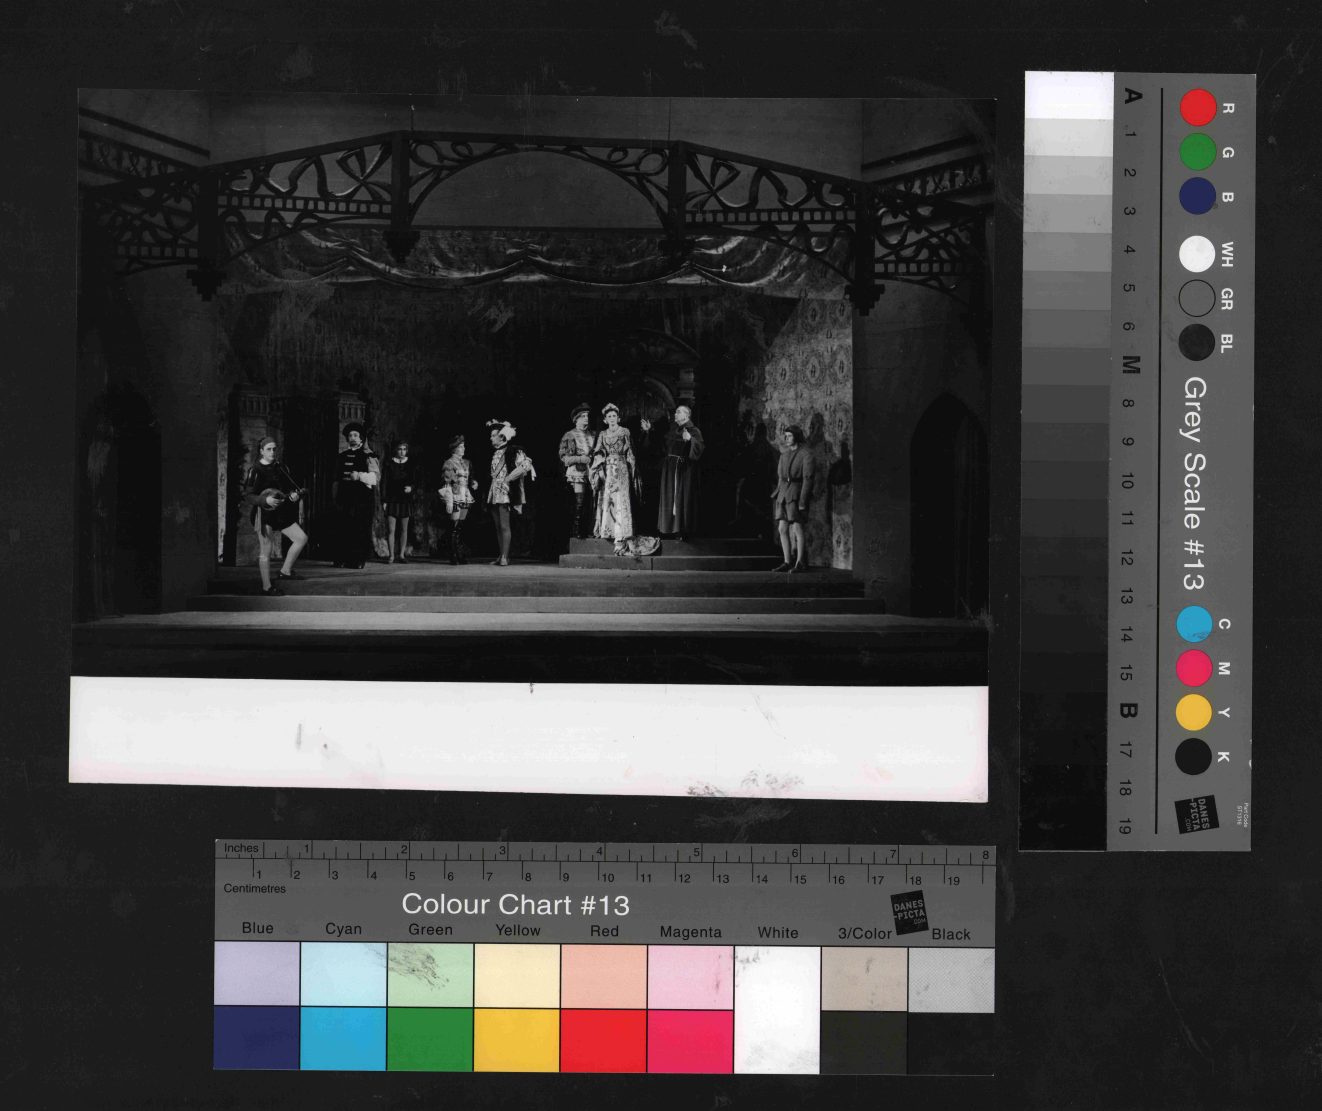Image resolution: width=1322 pixels, height=1111 pixels.
Task: Click the Danes Picta logo on the Colour Chart
Action: (x=909, y=912)
